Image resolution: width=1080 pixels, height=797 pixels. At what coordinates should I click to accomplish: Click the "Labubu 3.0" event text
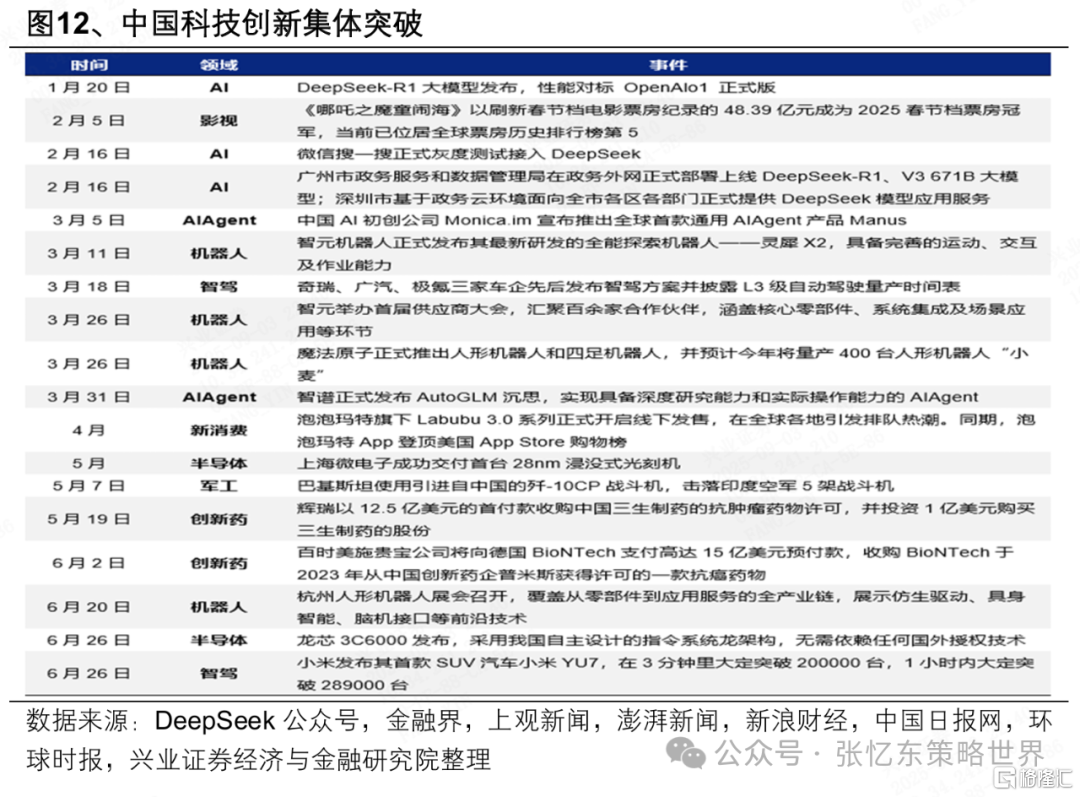point(666,431)
